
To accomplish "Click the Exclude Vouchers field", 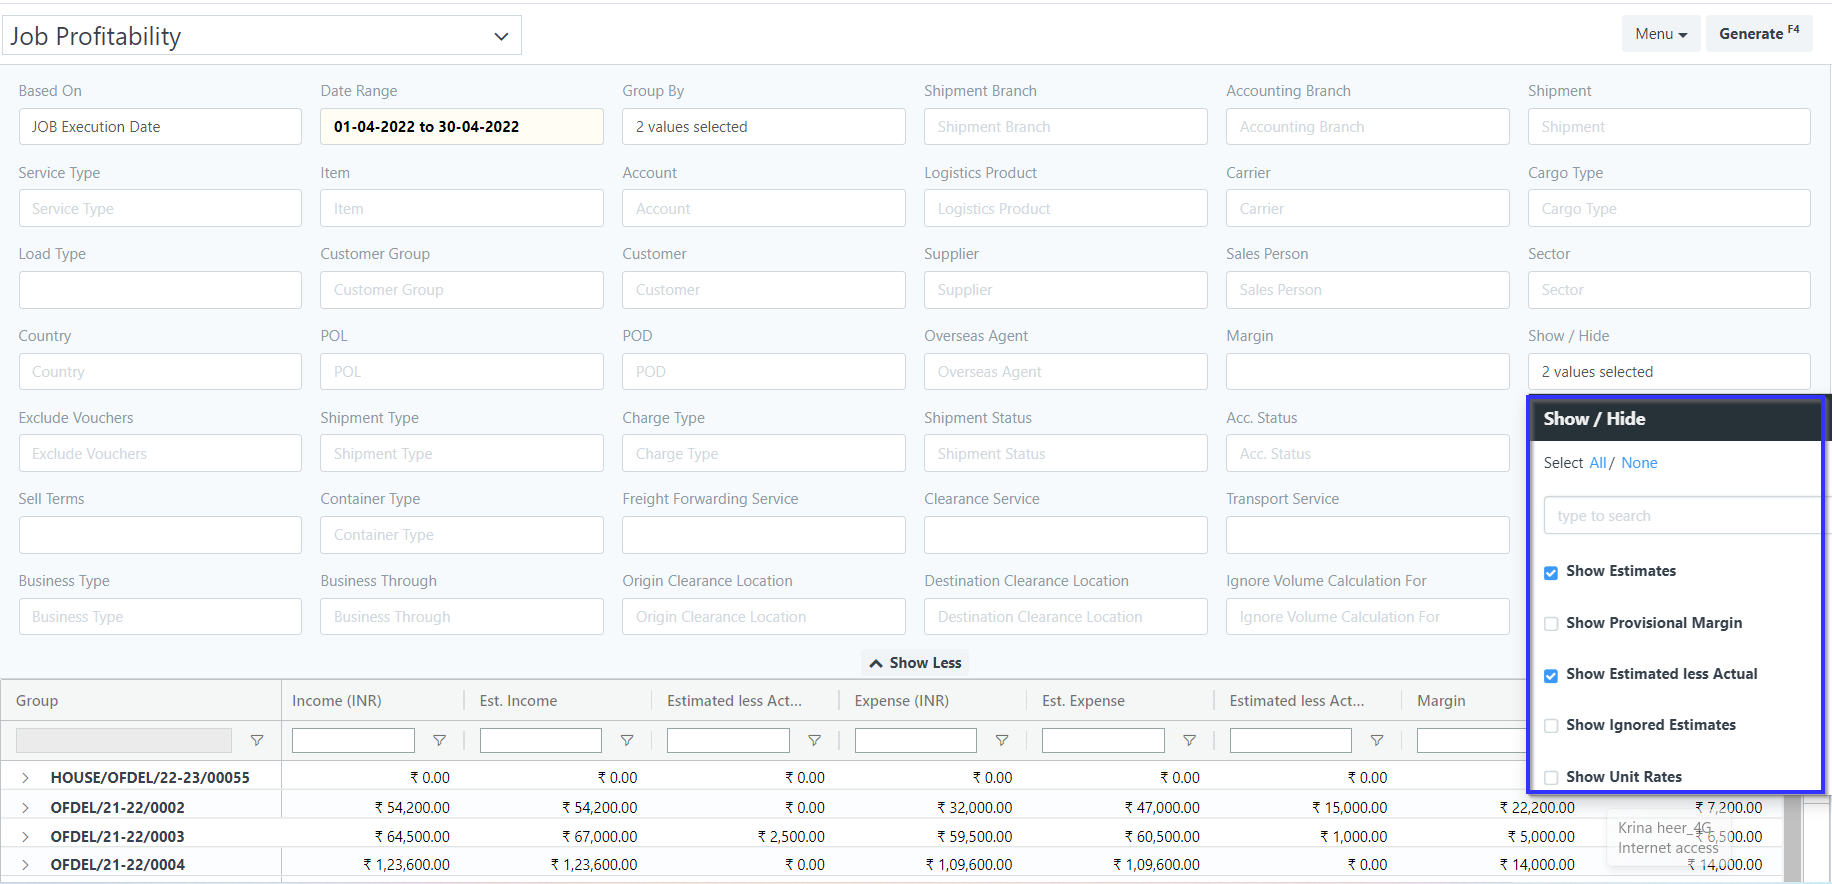I will click(x=160, y=454).
